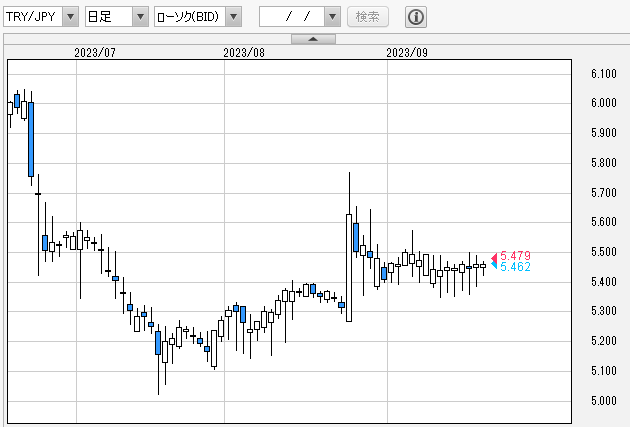Viewport: 630px width, 427px height.
Task: Click the 6.000 price axis label
Action: (x=604, y=103)
